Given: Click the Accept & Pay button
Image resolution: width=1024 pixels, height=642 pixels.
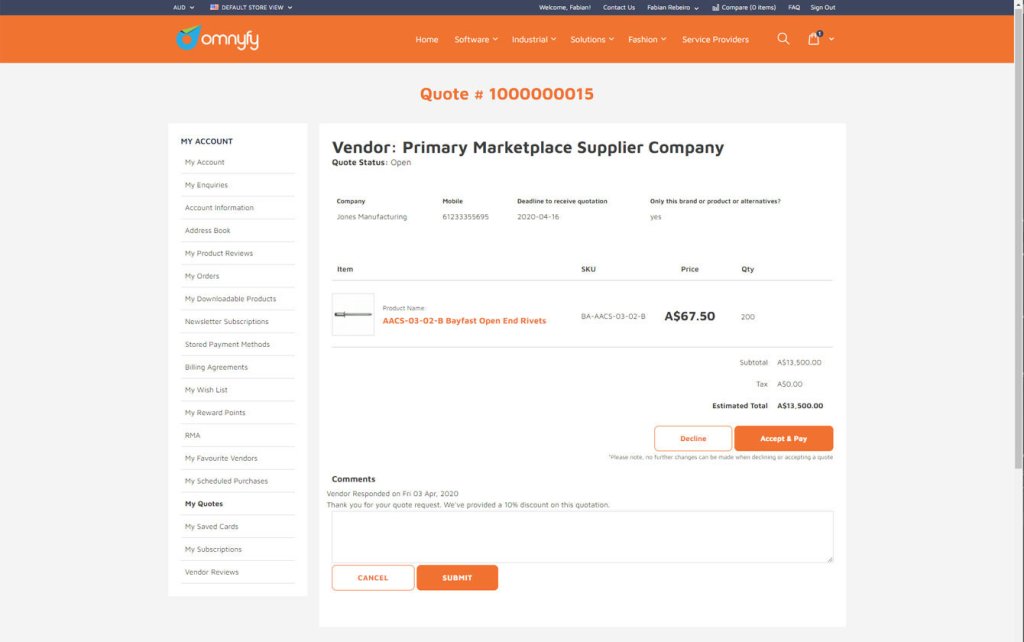Looking at the screenshot, I should pos(783,438).
